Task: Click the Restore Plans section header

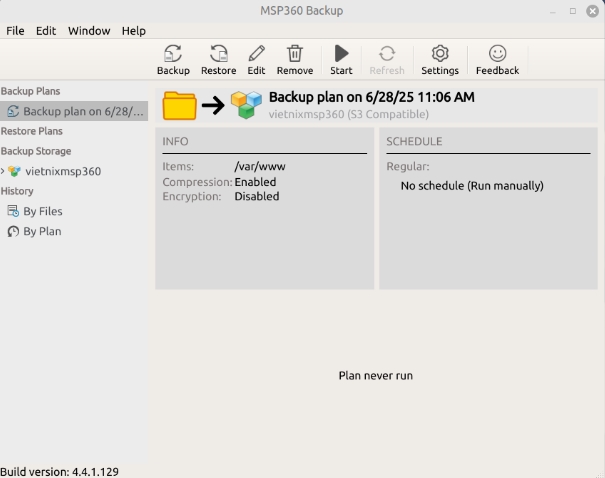Action: coord(32,131)
